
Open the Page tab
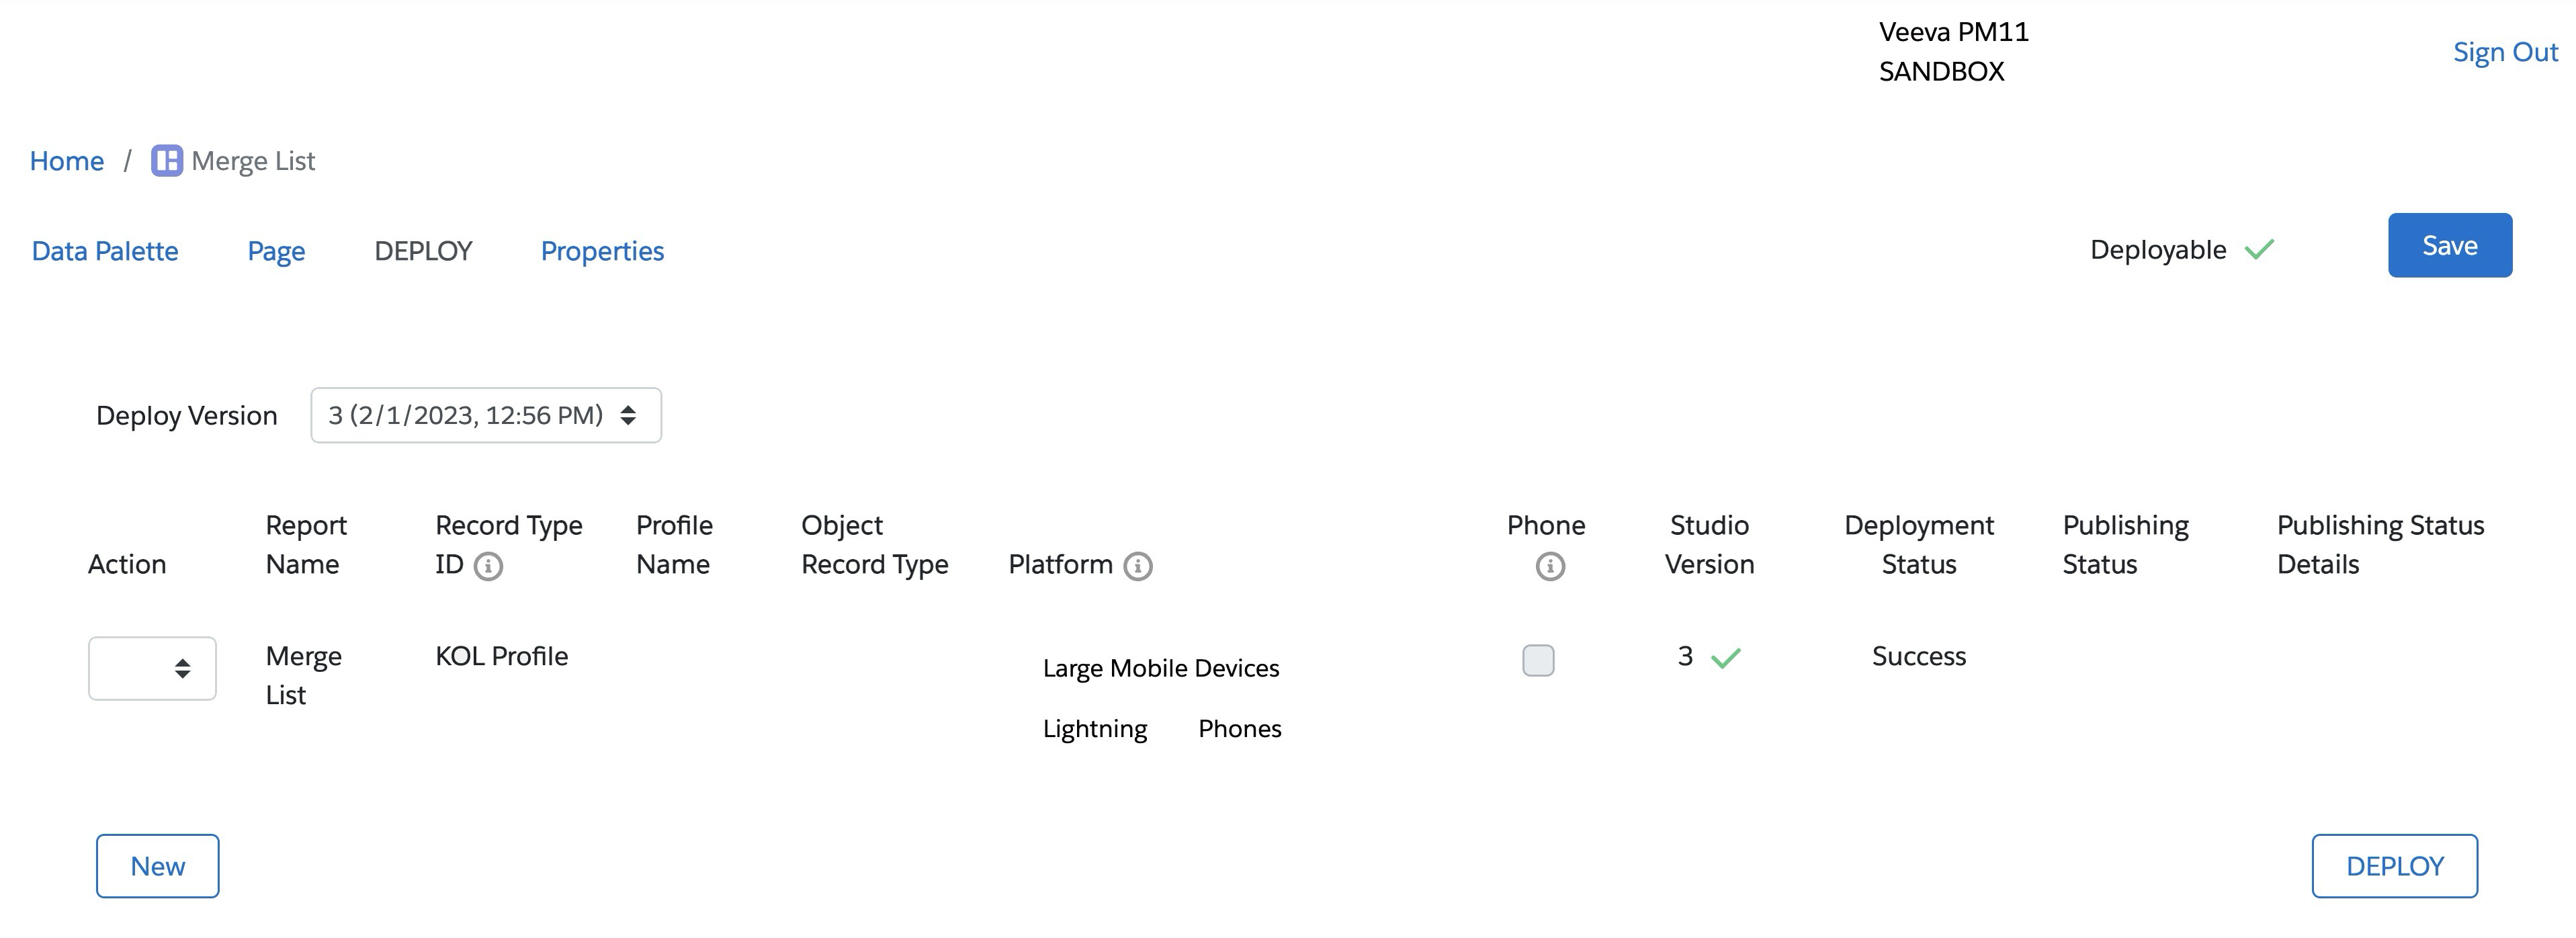276,251
